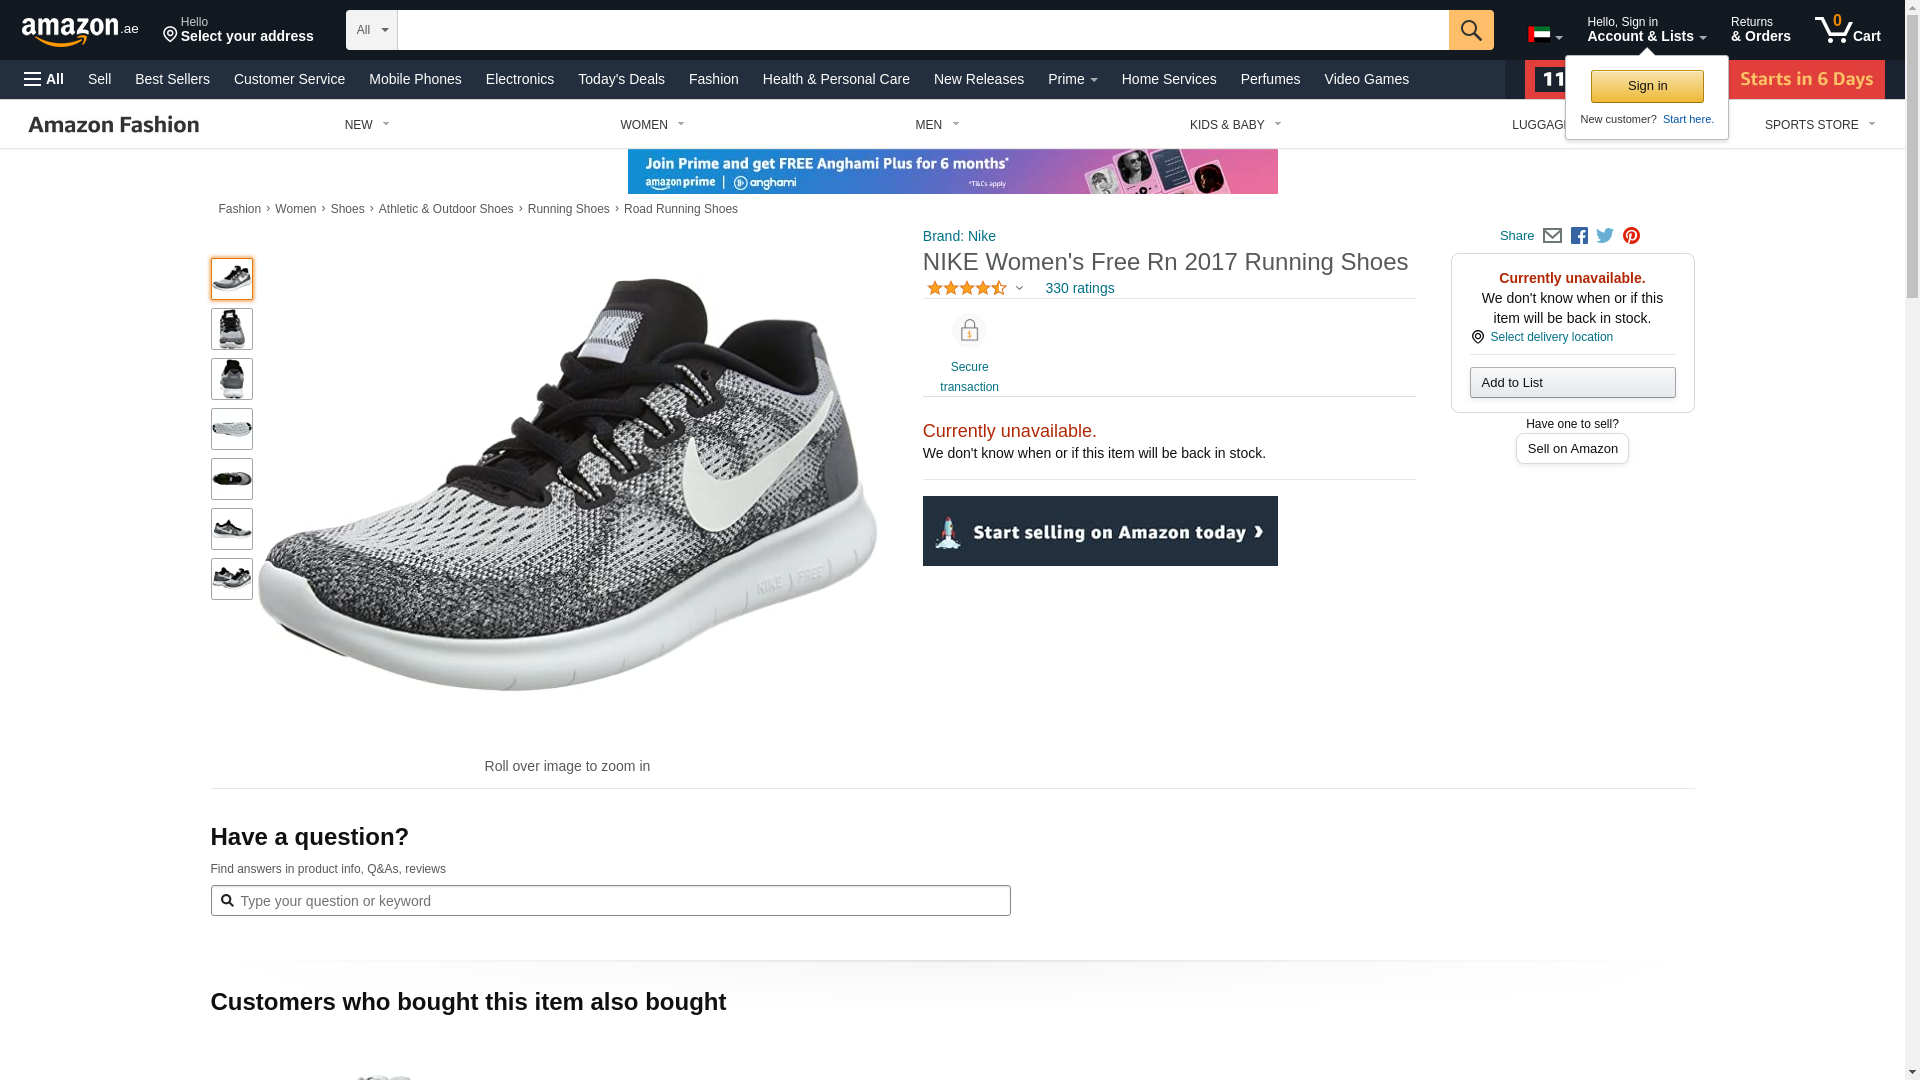Image resolution: width=1920 pixels, height=1080 pixels.
Task: Share product on Twitter
Action: click(1605, 236)
